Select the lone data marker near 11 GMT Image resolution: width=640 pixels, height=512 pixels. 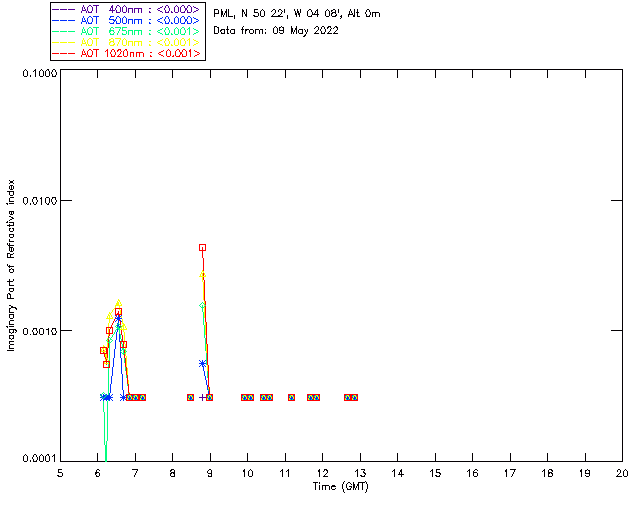291,397
